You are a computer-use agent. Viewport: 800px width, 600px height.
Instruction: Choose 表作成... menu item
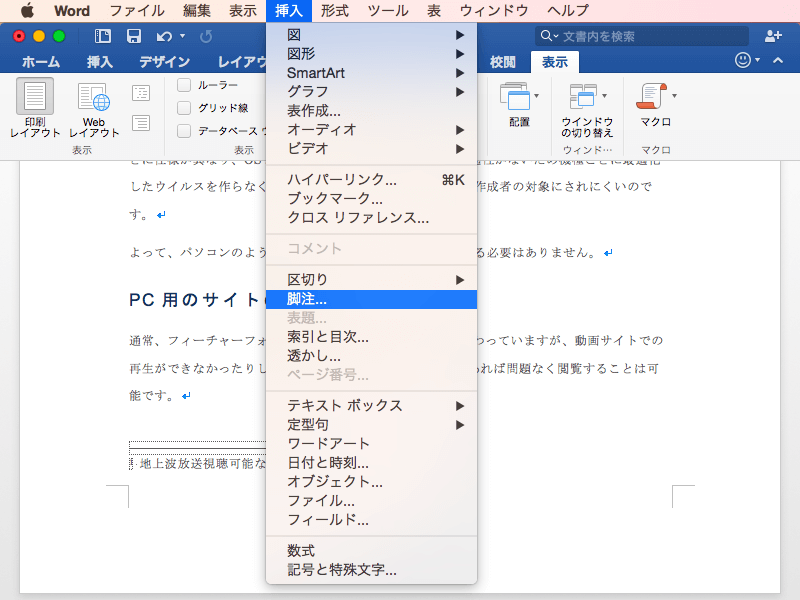[x=371, y=111]
